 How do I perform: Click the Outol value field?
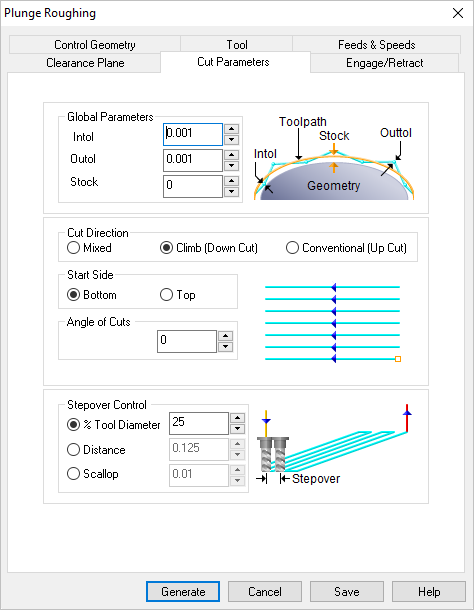[x=193, y=160]
